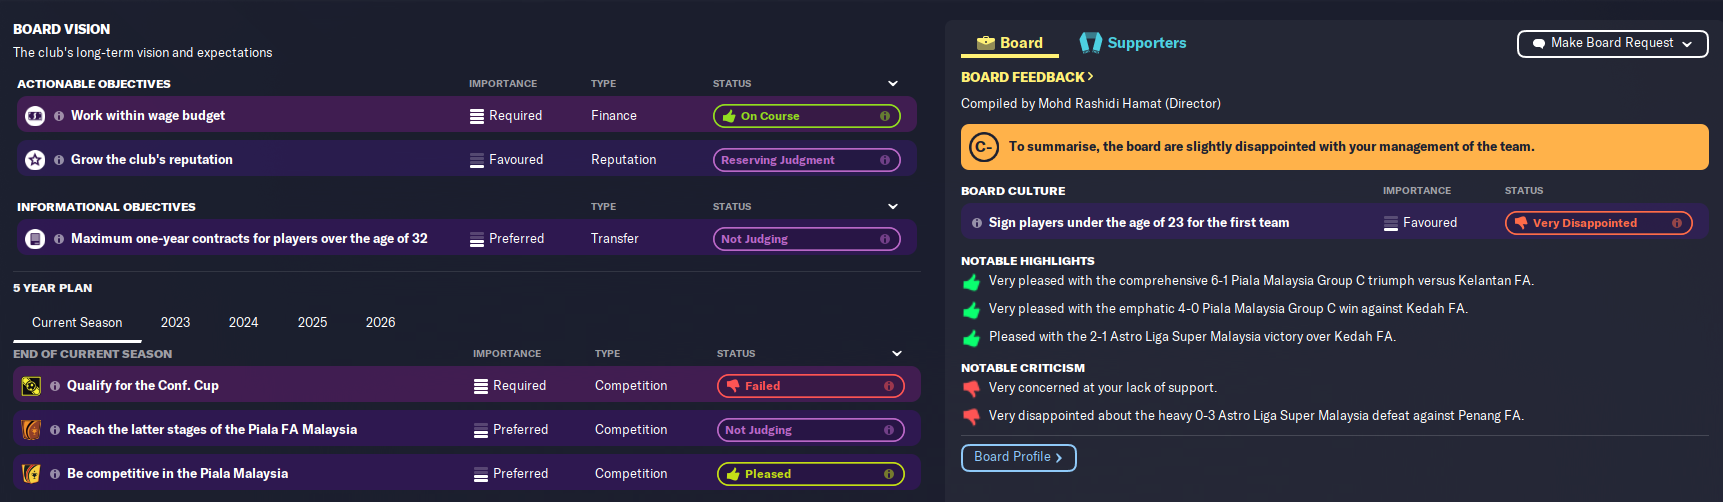Open the Make Board Request dropdown
This screenshot has height=502, width=1723.
[1612, 43]
